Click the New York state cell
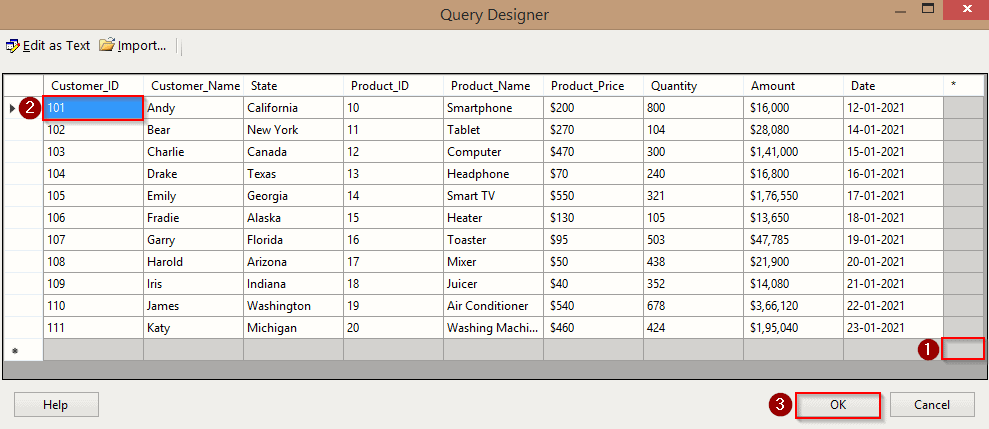The image size is (989, 429). tap(293, 130)
